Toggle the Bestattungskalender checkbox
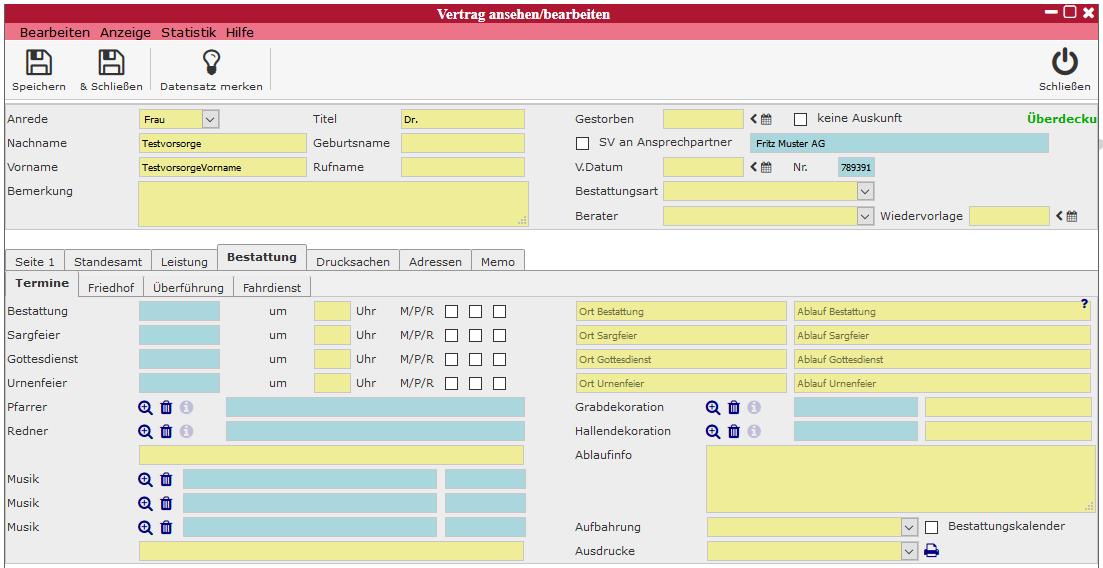The width and height of the screenshot is (1103, 568). click(x=932, y=527)
